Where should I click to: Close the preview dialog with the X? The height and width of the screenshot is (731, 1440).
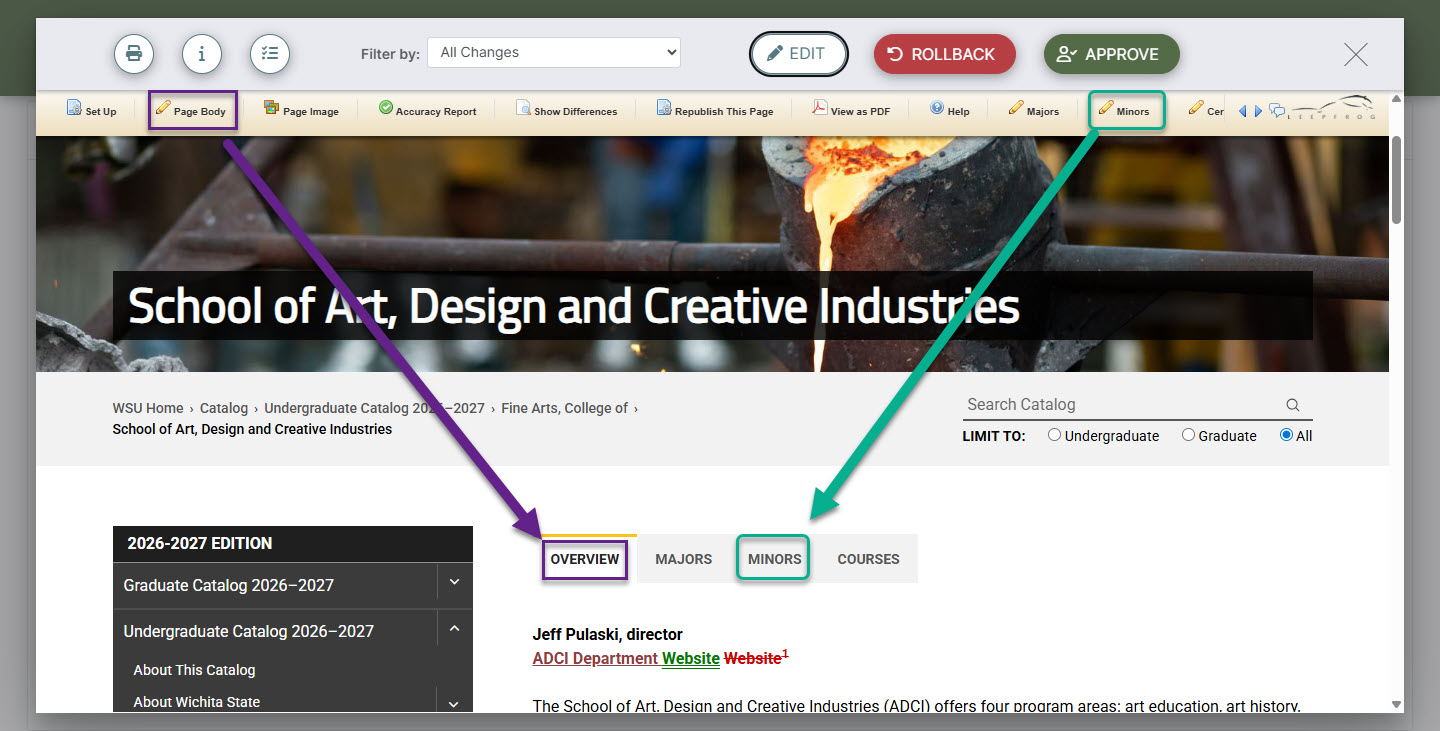[1356, 54]
